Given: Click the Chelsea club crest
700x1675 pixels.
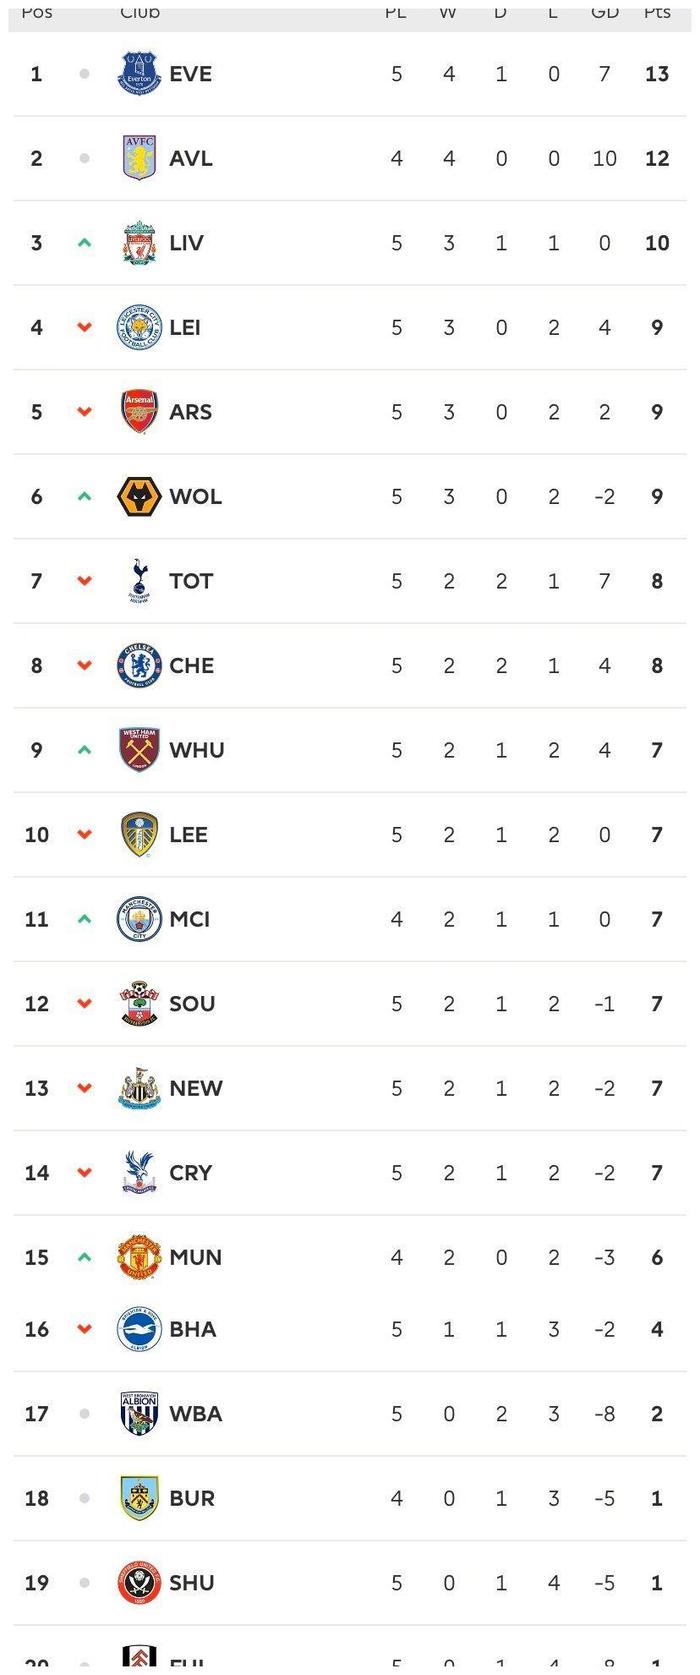Looking at the screenshot, I should 139,666.
